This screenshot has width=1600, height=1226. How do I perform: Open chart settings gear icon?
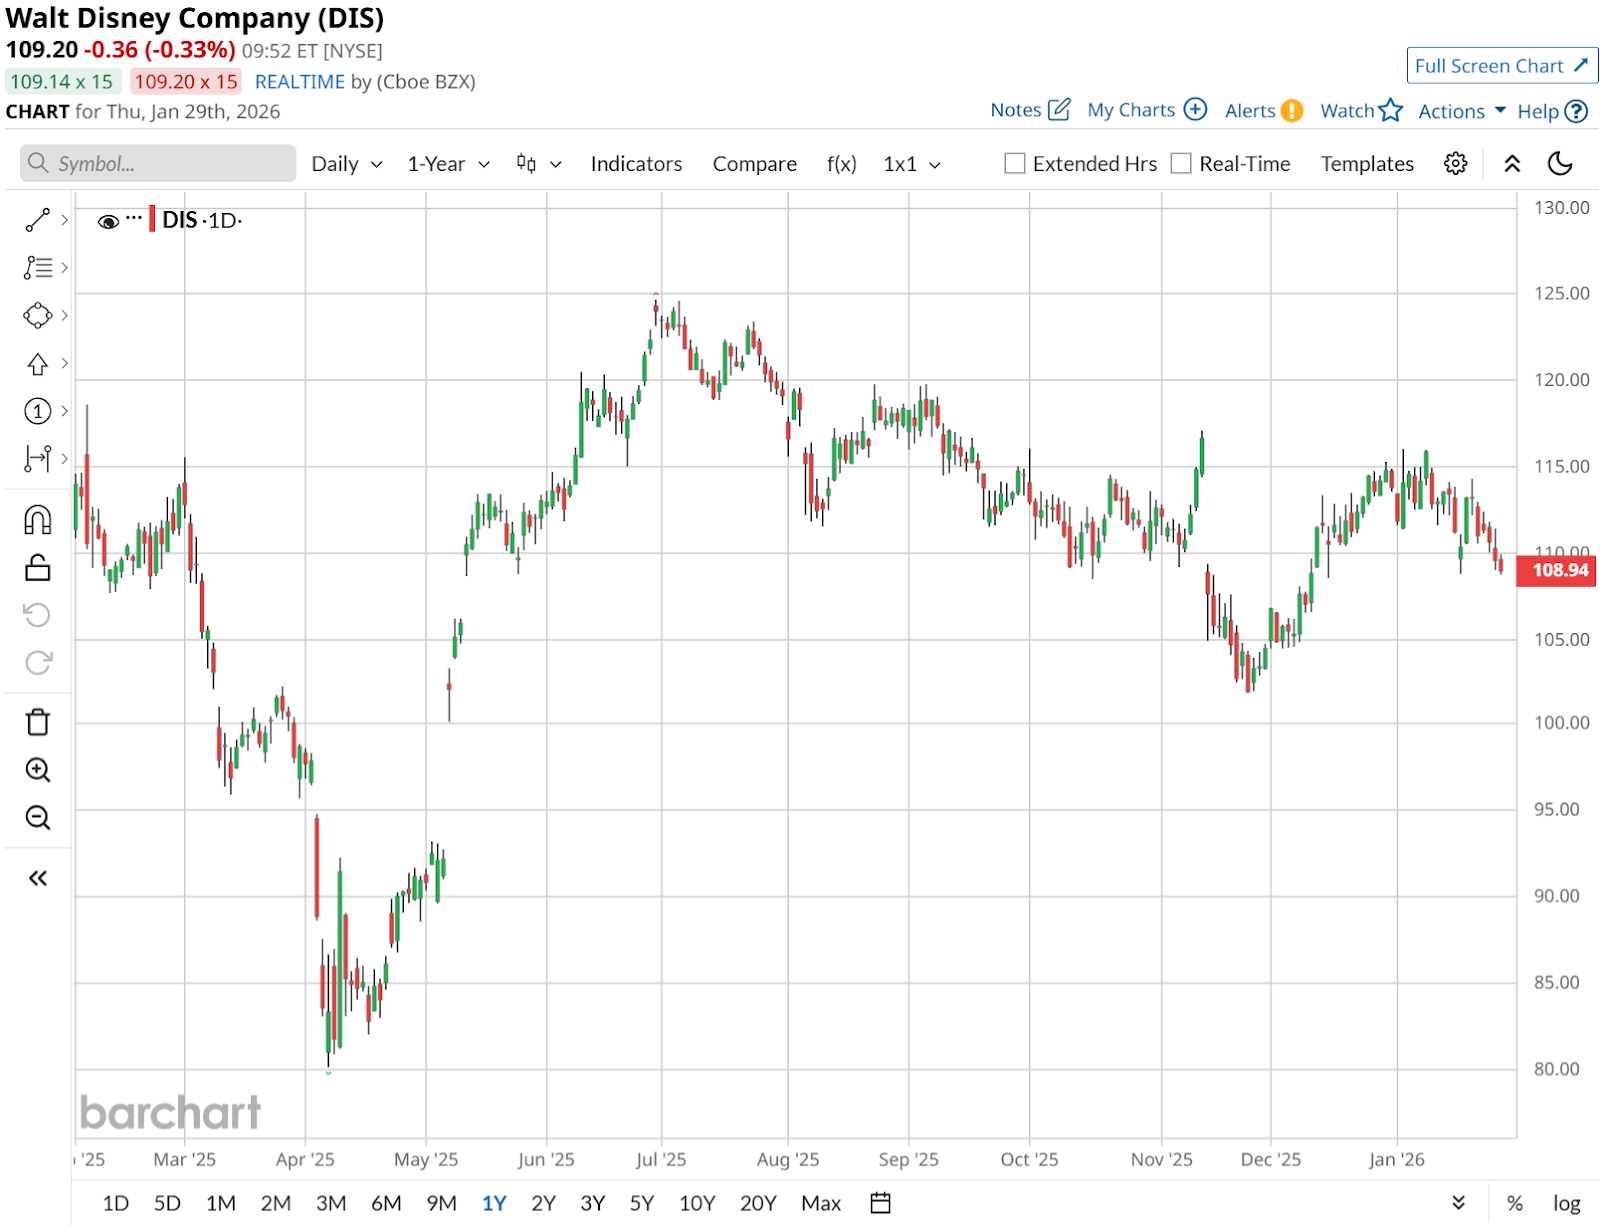point(1456,164)
